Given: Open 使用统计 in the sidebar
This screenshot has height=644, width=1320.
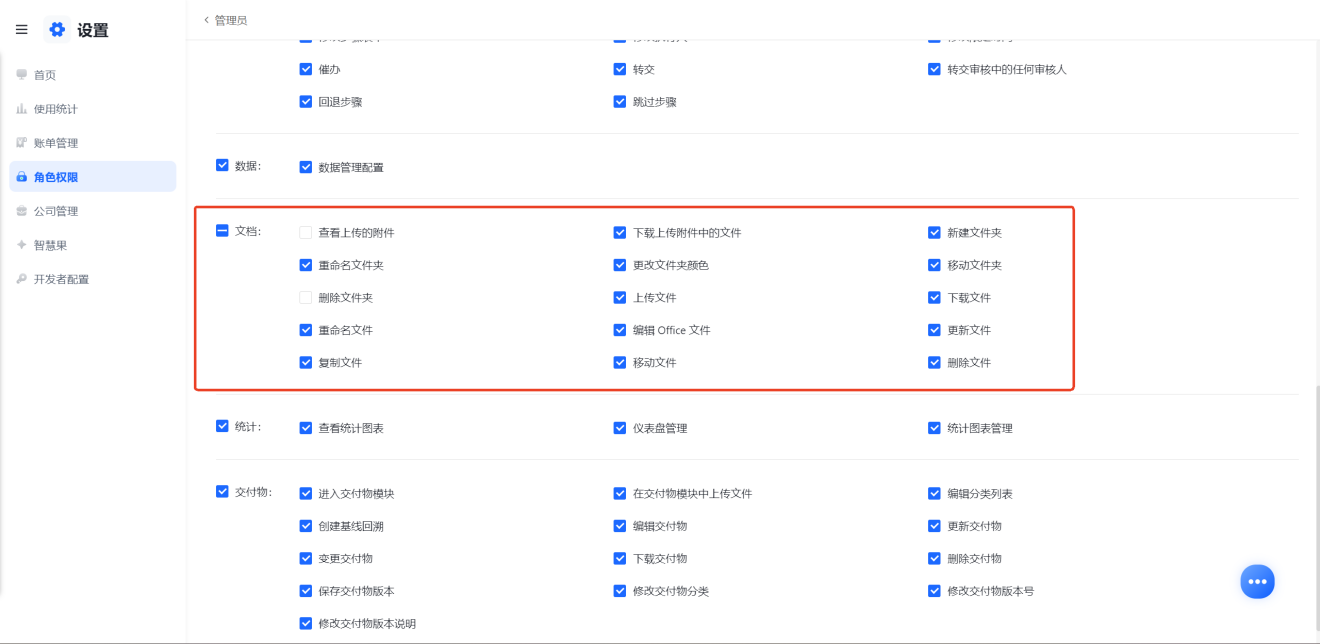Looking at the screenshot, I should [x=93, y=109].
